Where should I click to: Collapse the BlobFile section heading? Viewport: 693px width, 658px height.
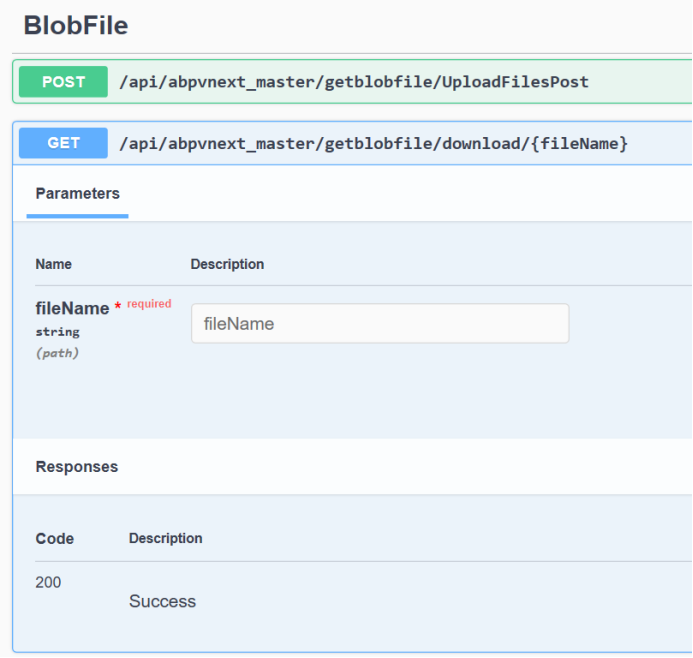point(76,25)
